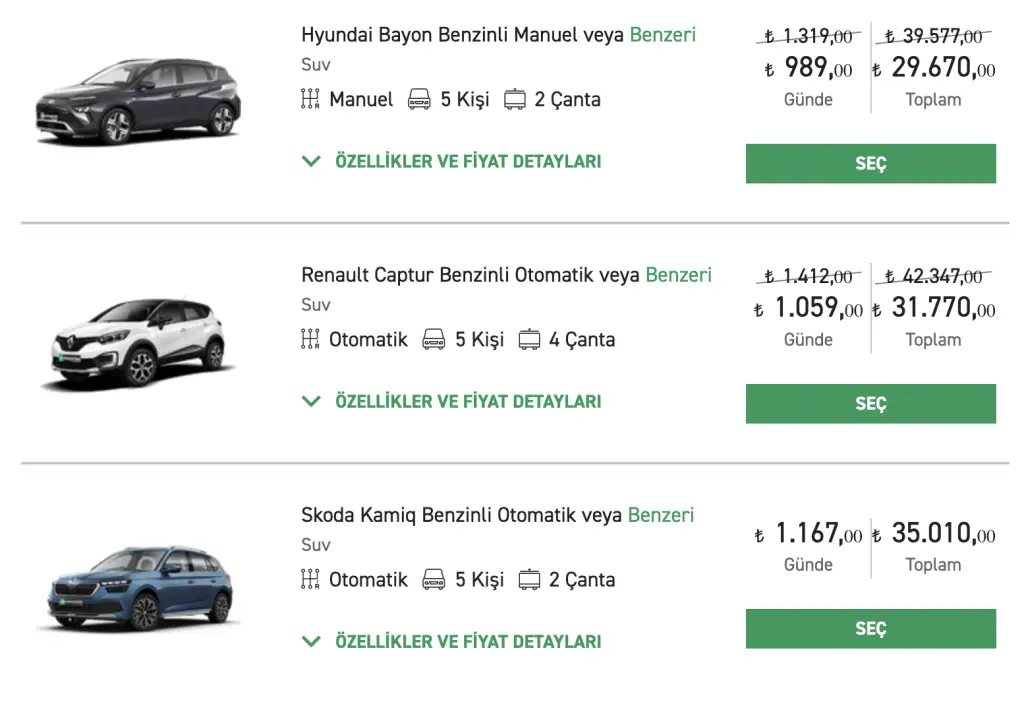Click the passenger seat icon for Renault Captur
This screenshot has width=1024, height=702.
[434, 339]
